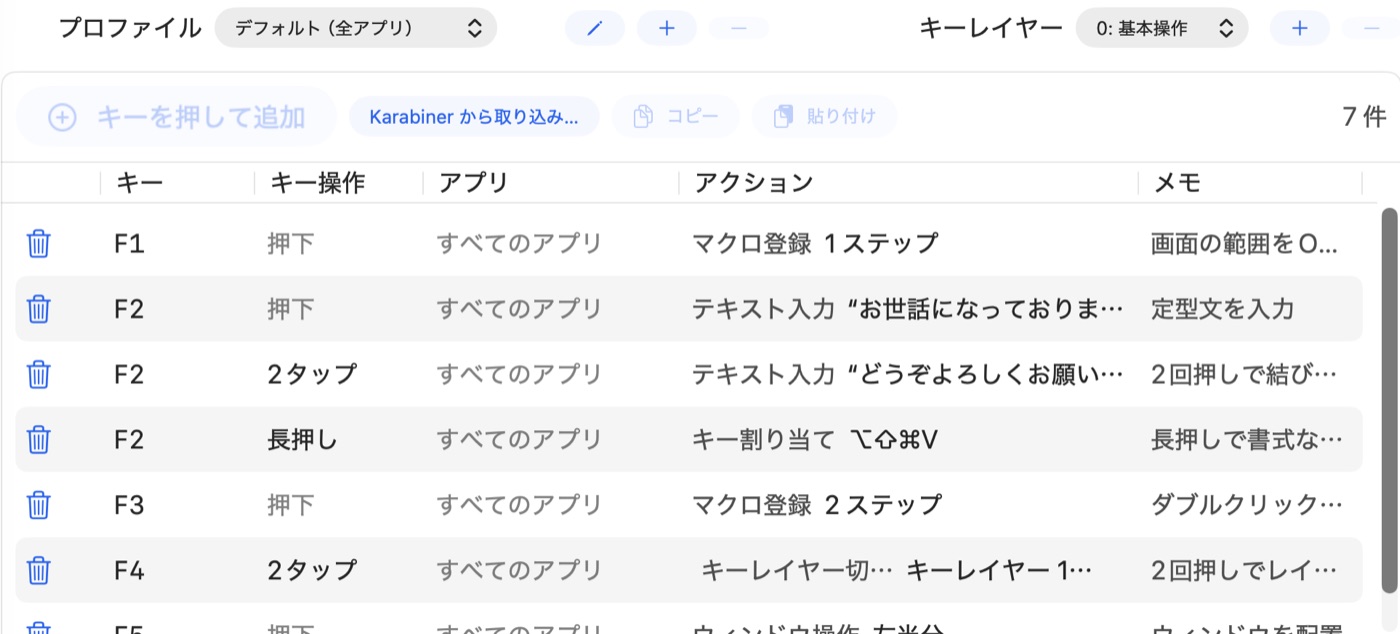Click テキスト入力 "お世話になっておりま…" action

tap(908, 309)
